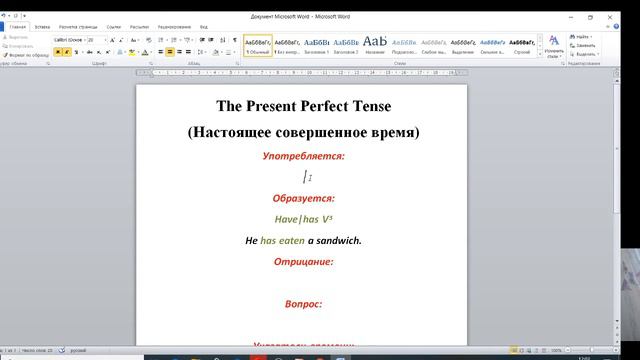Switch to the Вставка tab

click(x=42, y=27)
